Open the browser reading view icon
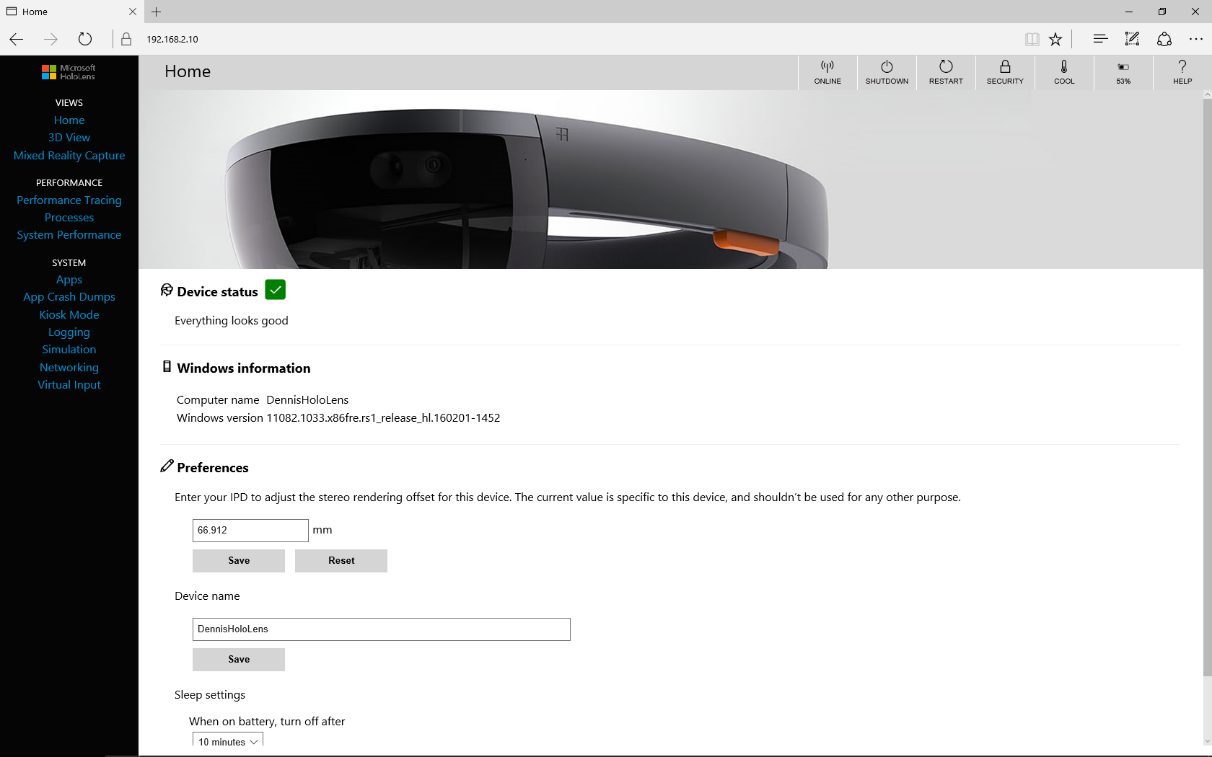 tap(1032, 39)
